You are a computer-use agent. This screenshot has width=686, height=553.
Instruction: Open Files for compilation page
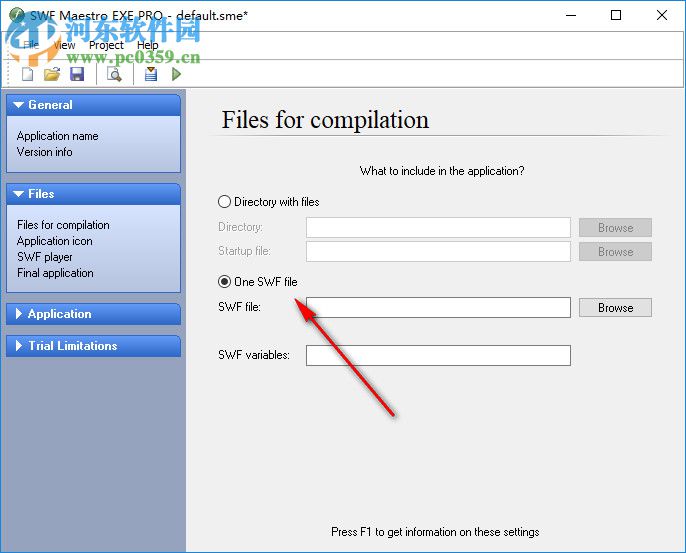coord(63,225)
